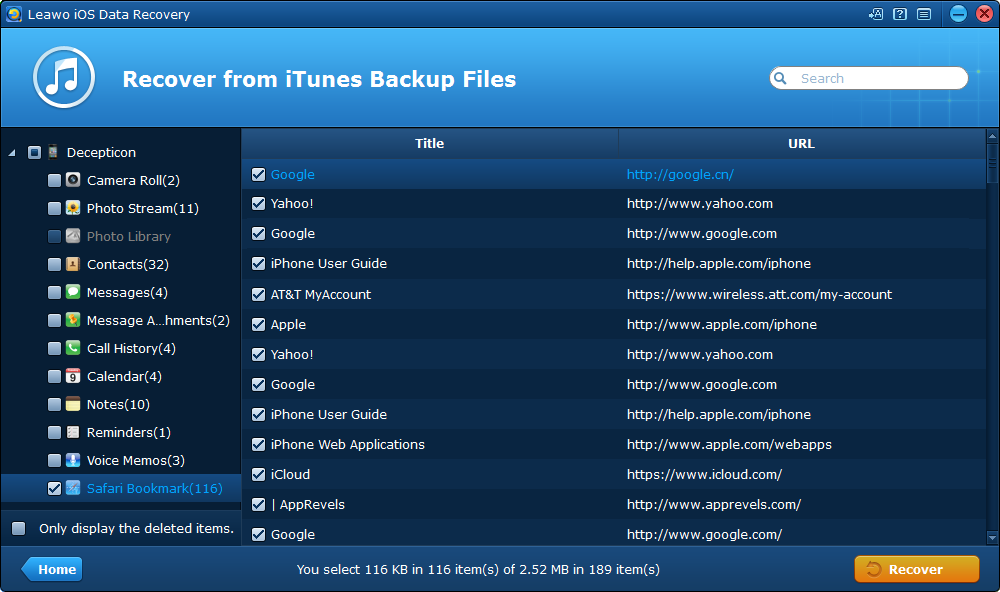Toggle Only display the deleted items
Screen dimensions: 1000x592
19,528
